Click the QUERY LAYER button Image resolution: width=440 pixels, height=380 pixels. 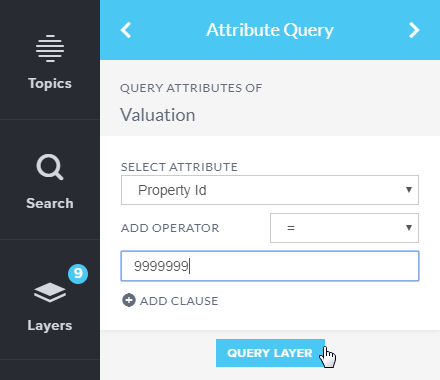(x=270, y=353)
